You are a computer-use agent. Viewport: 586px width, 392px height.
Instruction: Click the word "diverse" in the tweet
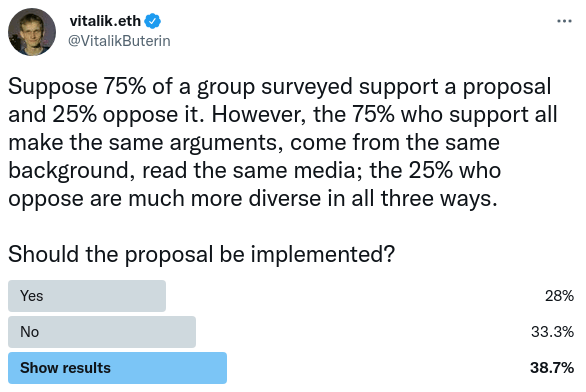[x=285, y=198]
